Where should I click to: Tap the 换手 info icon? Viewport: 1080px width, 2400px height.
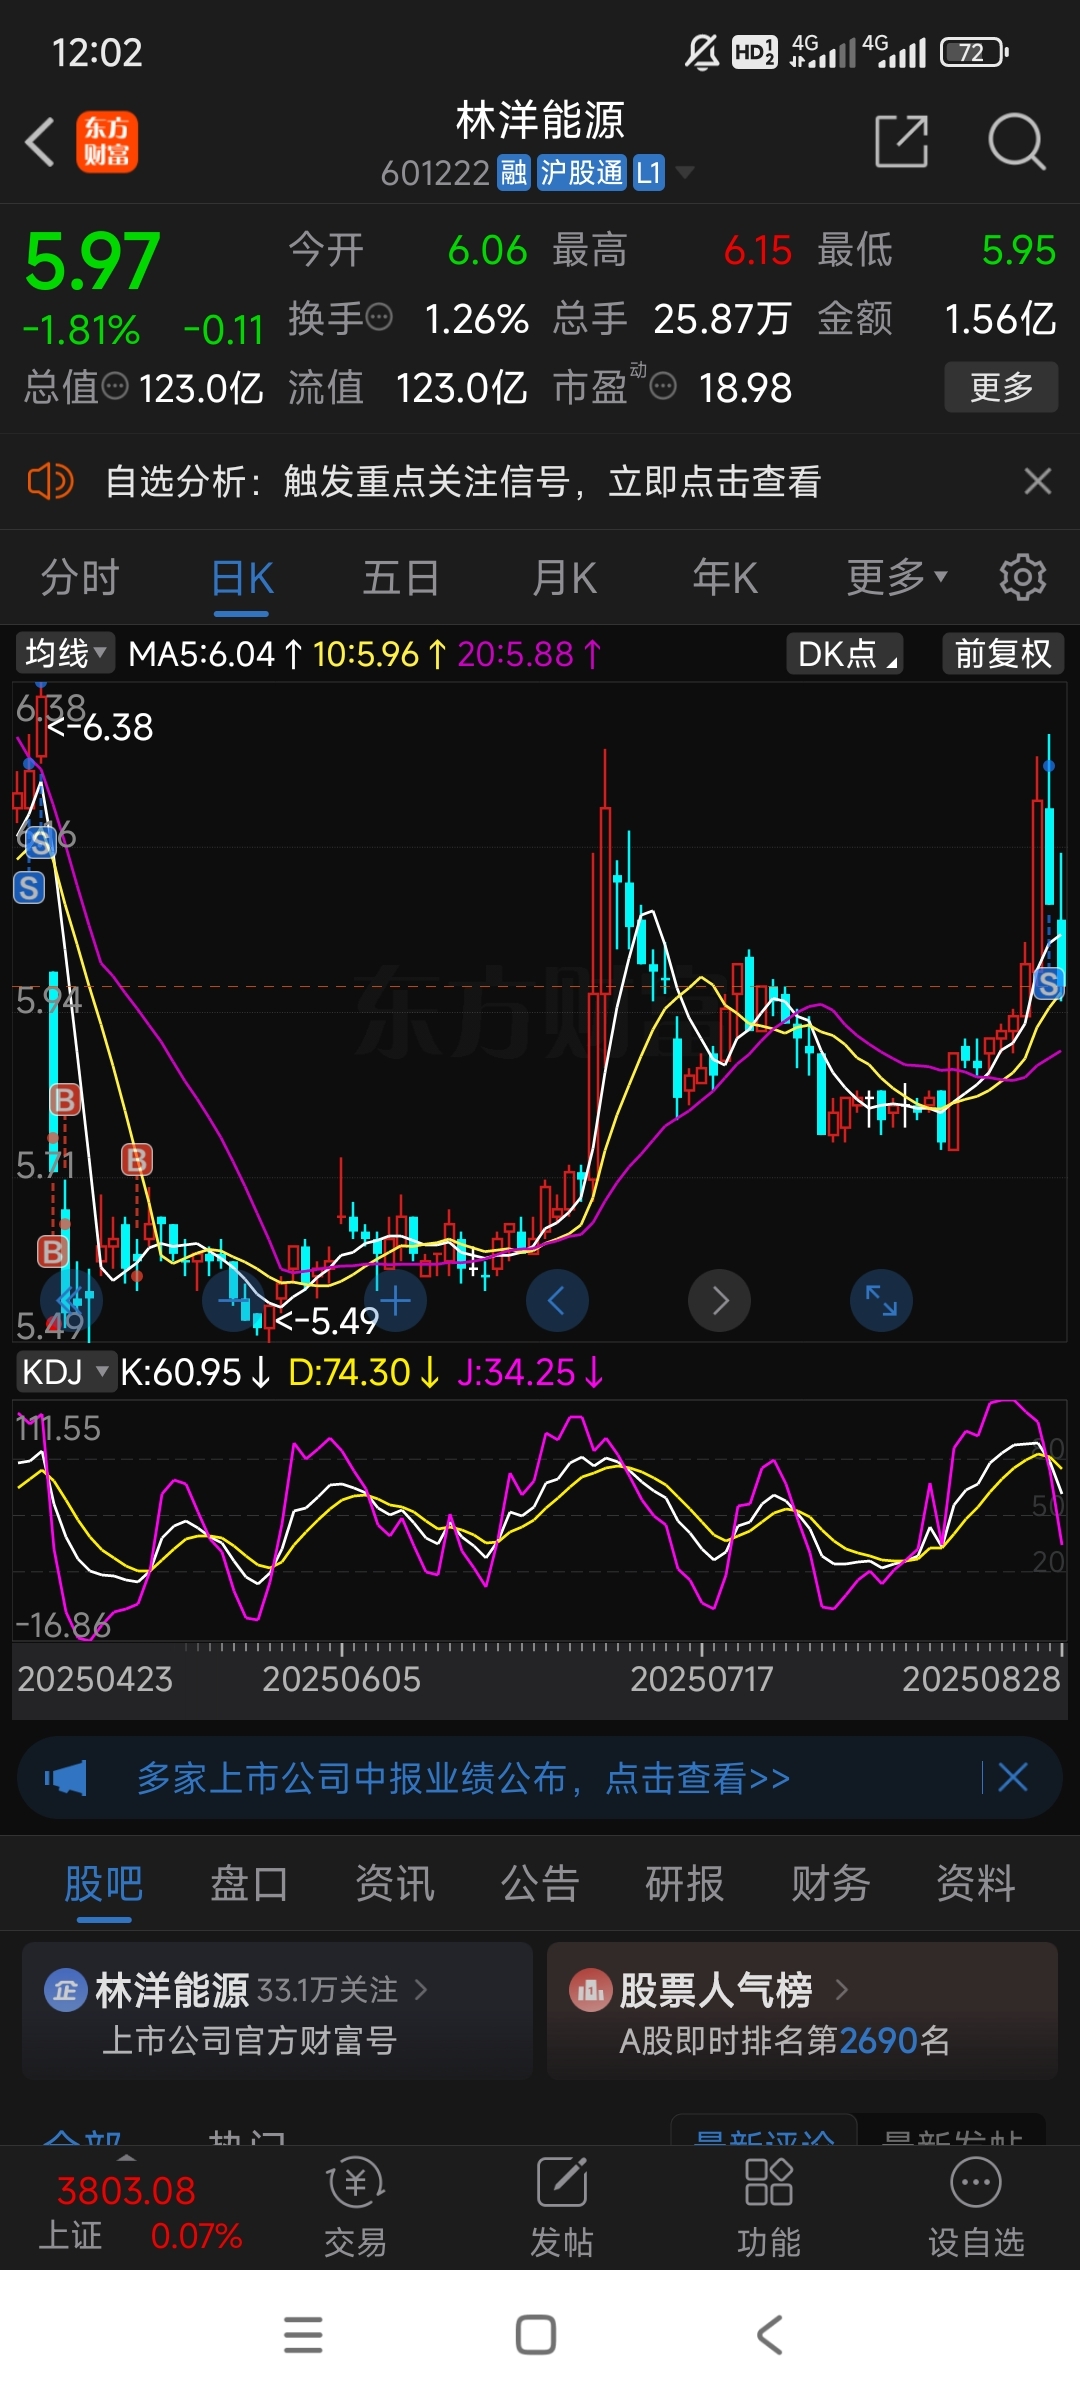coord(379,318)
